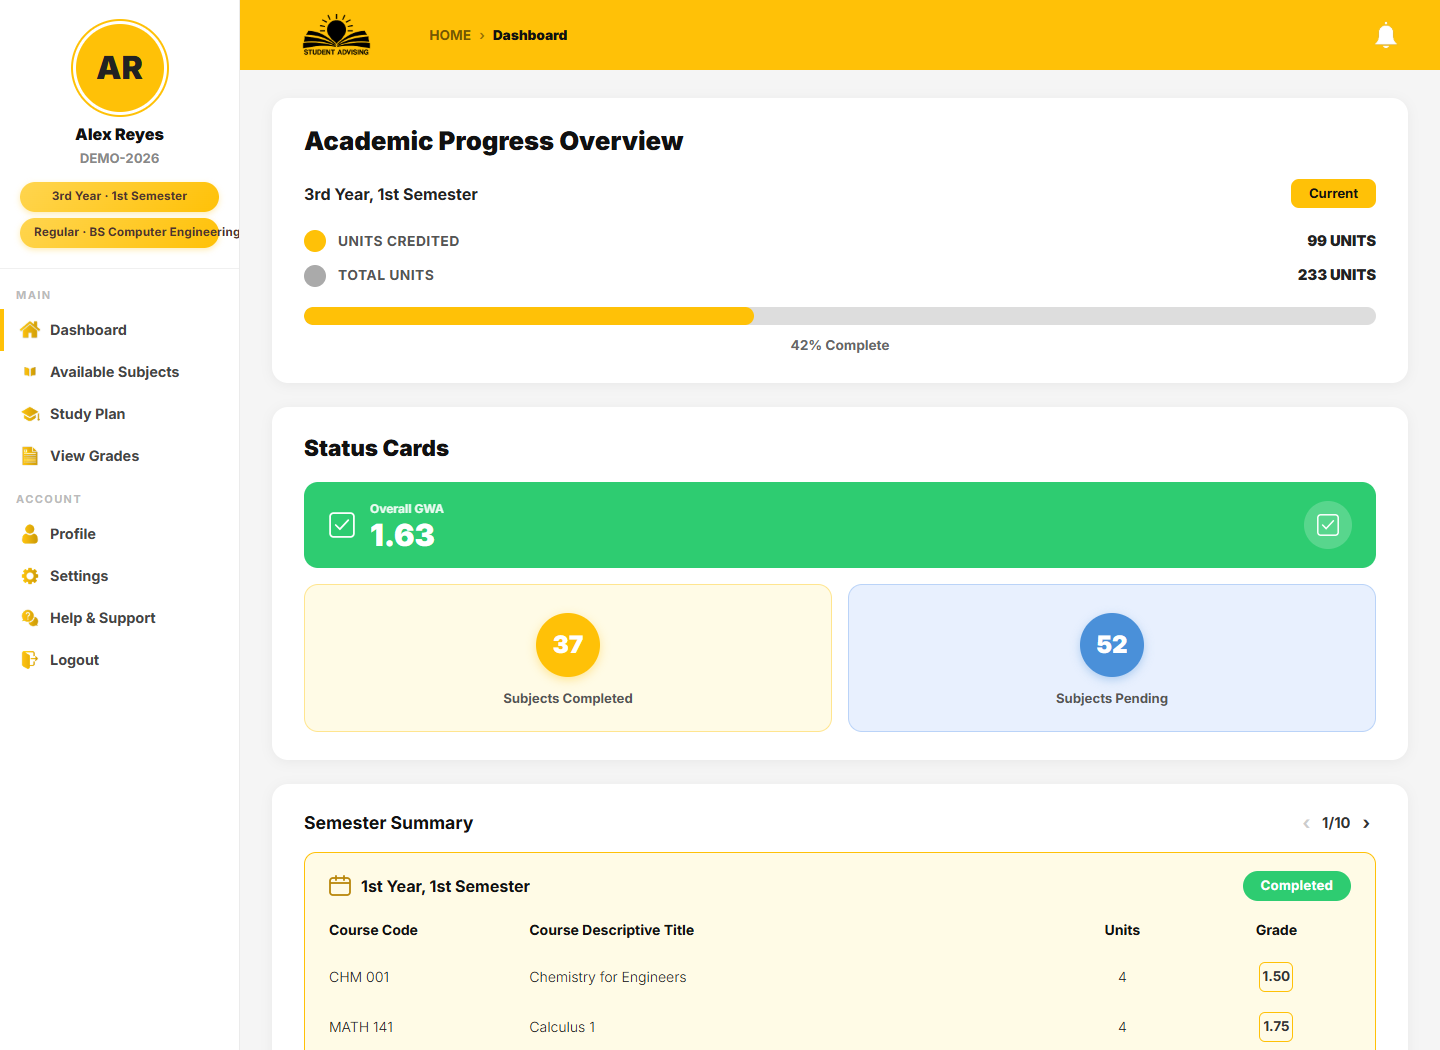1440x1050 pixels.
Task: Click the checkbox icon left of Overall GWA
Action: click(342, 525)
